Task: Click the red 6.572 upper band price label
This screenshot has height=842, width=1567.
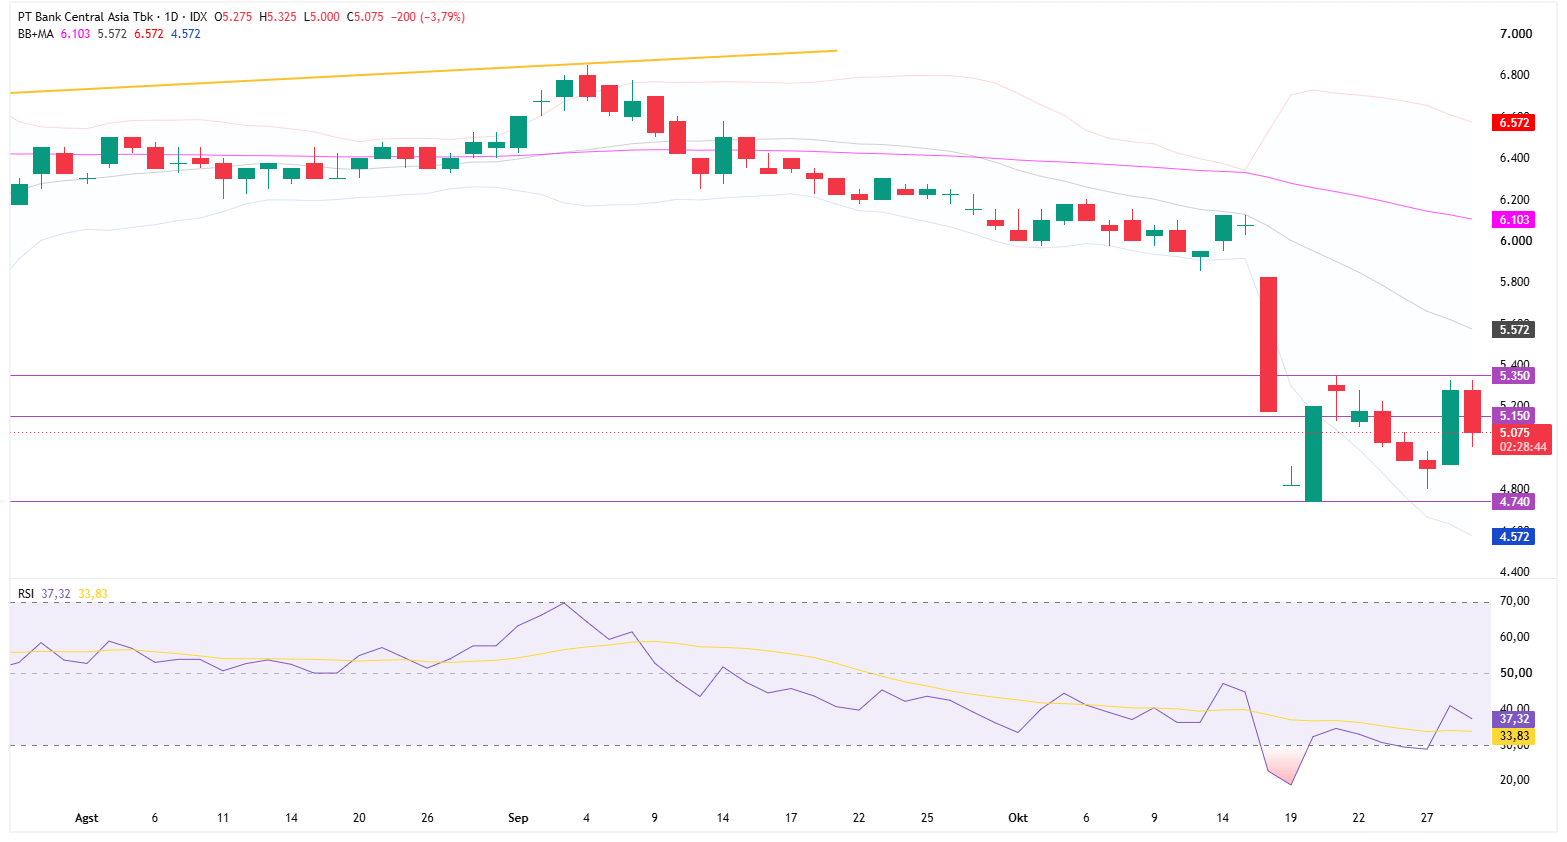Action: pos(1514,123)
